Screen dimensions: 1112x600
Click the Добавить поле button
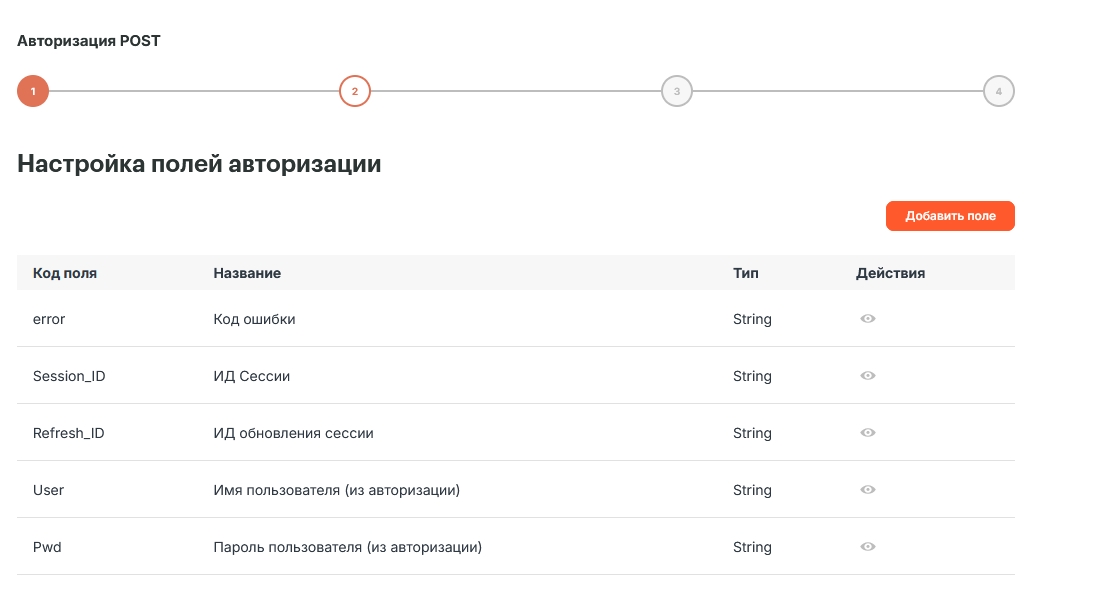click(950, 216)
